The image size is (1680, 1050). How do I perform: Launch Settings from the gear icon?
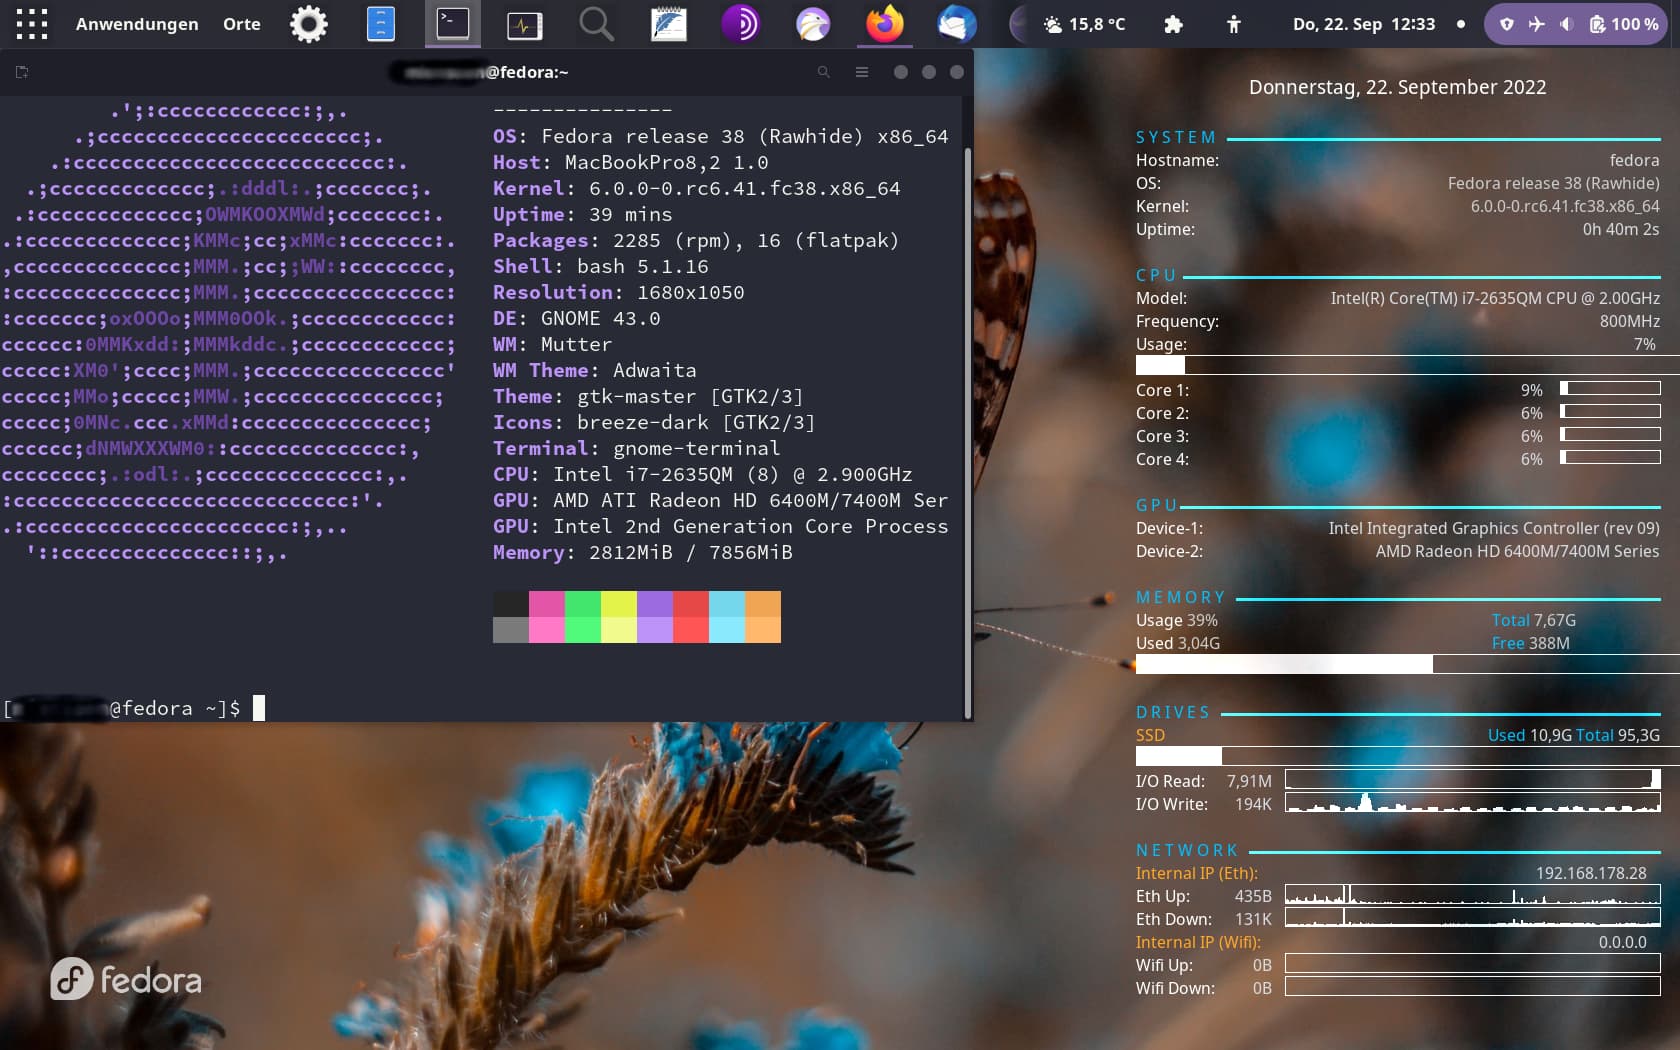(309, 24)
